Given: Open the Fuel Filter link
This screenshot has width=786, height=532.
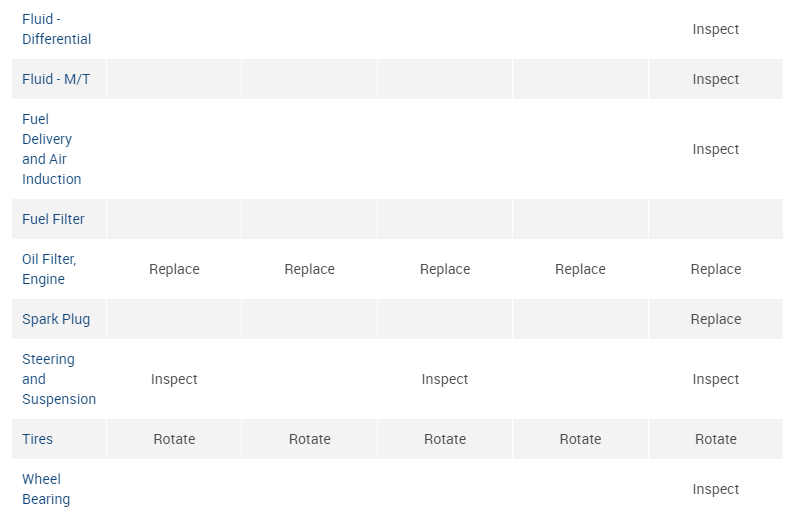Looking at the screenshot, I should (53, 219).
